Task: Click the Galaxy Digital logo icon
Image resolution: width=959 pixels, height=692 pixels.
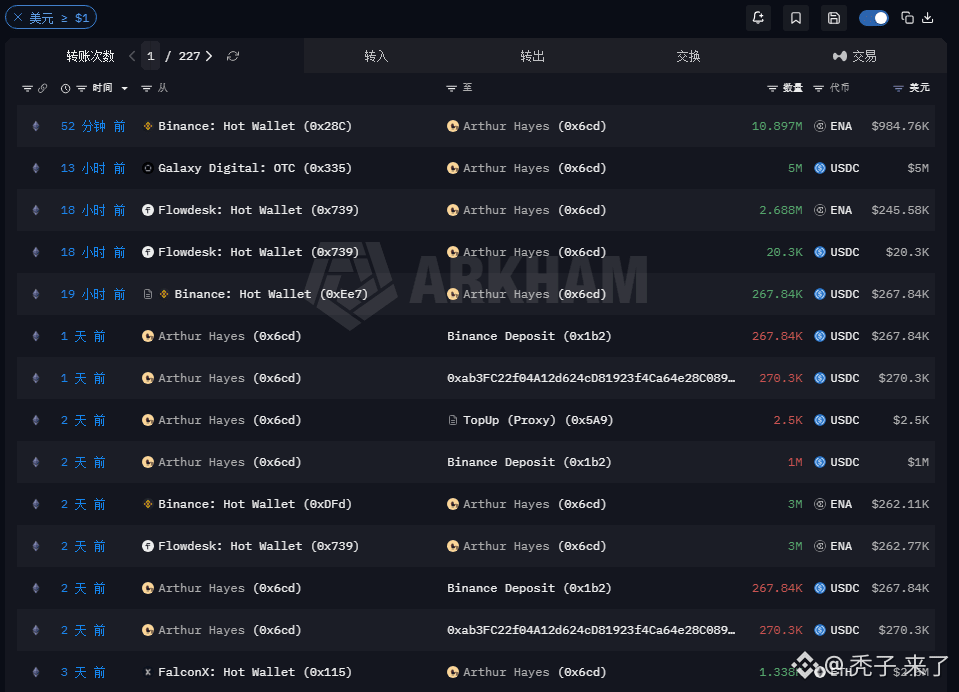Action: pos(147,168)
